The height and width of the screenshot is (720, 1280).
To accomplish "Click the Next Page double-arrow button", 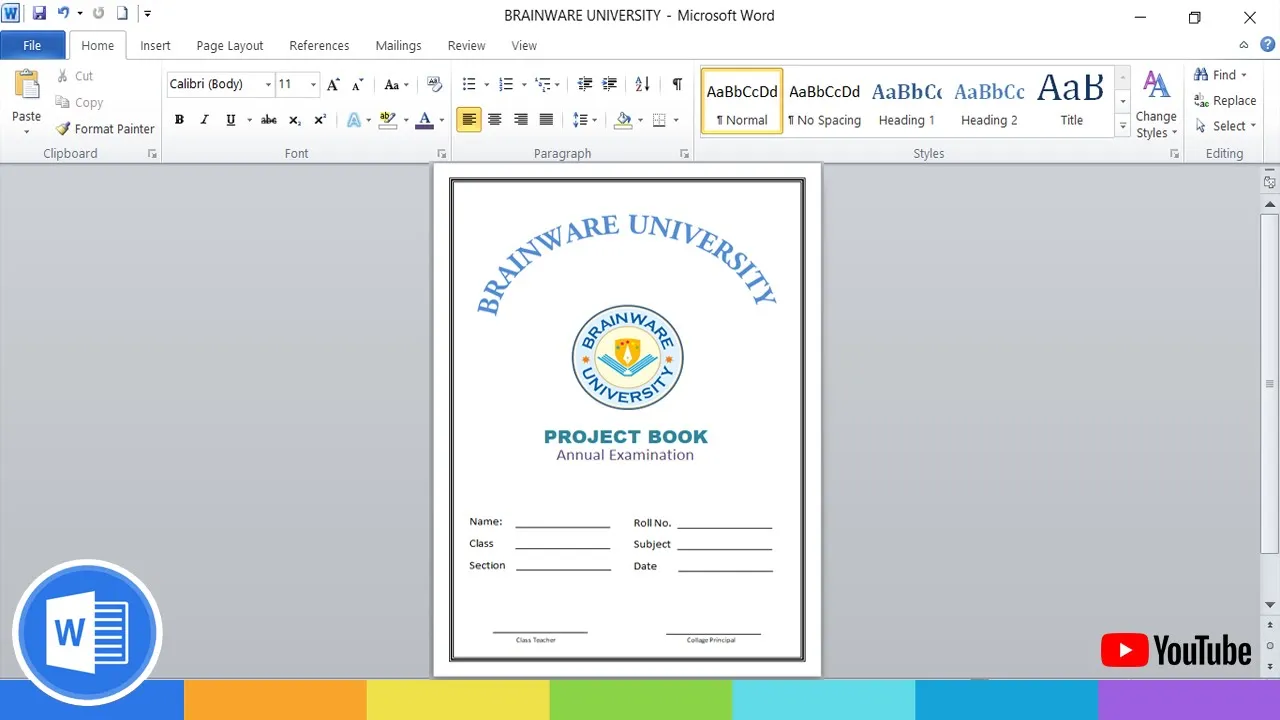I will (1270, 668).
